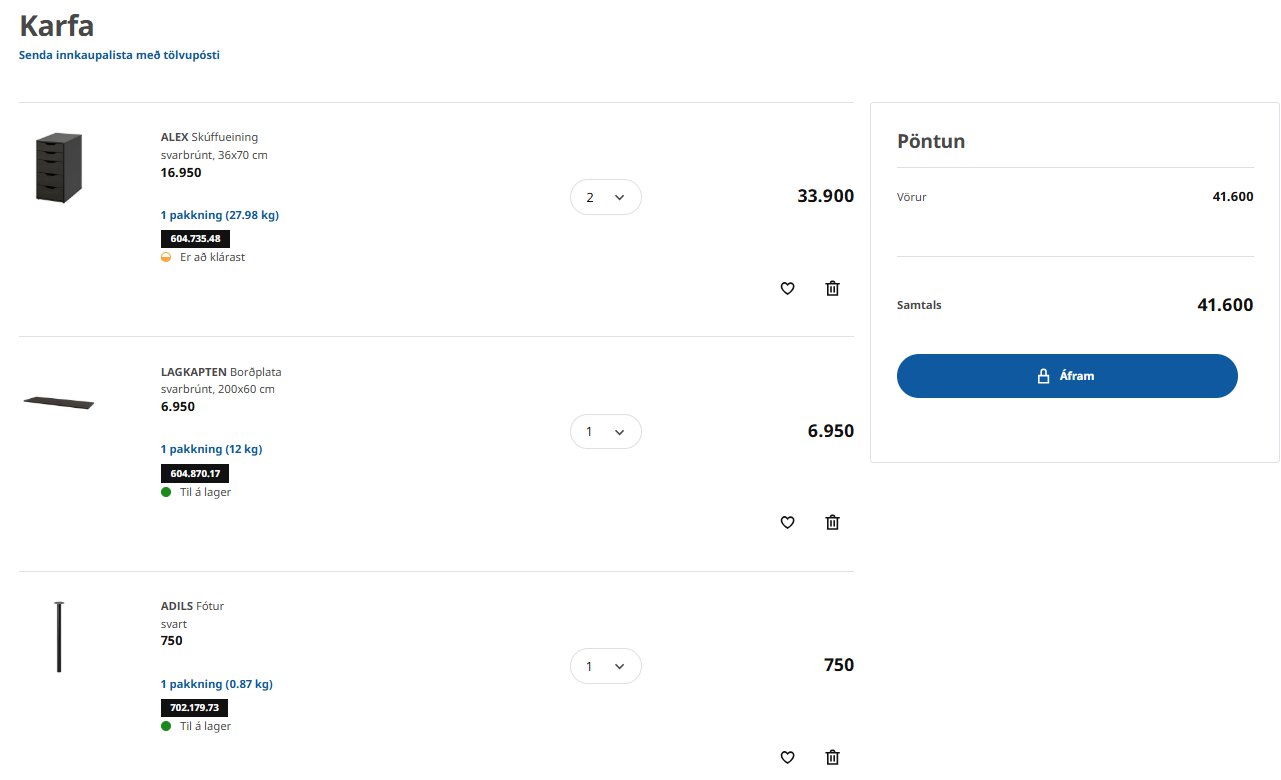This screenshot has width=1281, height=780.
Task: View LAGKAPTEN package info 12 kg
Action: click(211, 449)
